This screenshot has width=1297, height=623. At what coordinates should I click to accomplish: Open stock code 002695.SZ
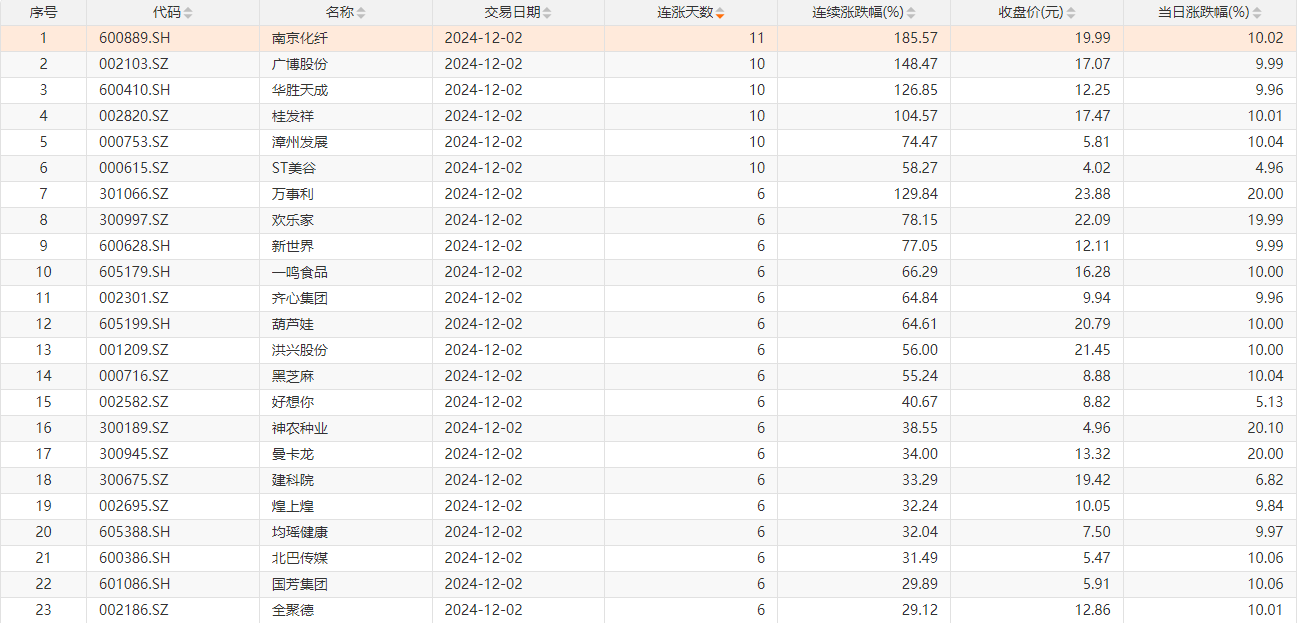coord(134,506)
